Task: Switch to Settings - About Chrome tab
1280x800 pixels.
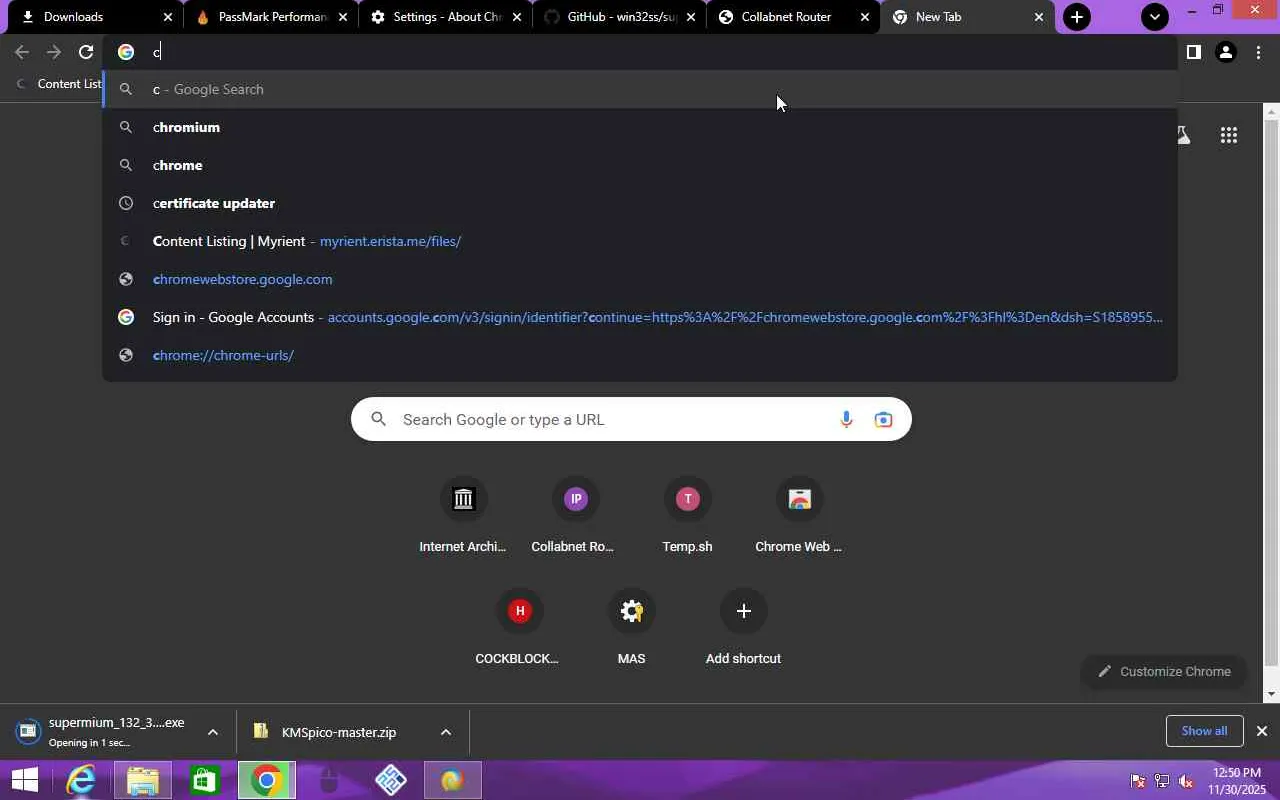Action: tap(445, 17)
